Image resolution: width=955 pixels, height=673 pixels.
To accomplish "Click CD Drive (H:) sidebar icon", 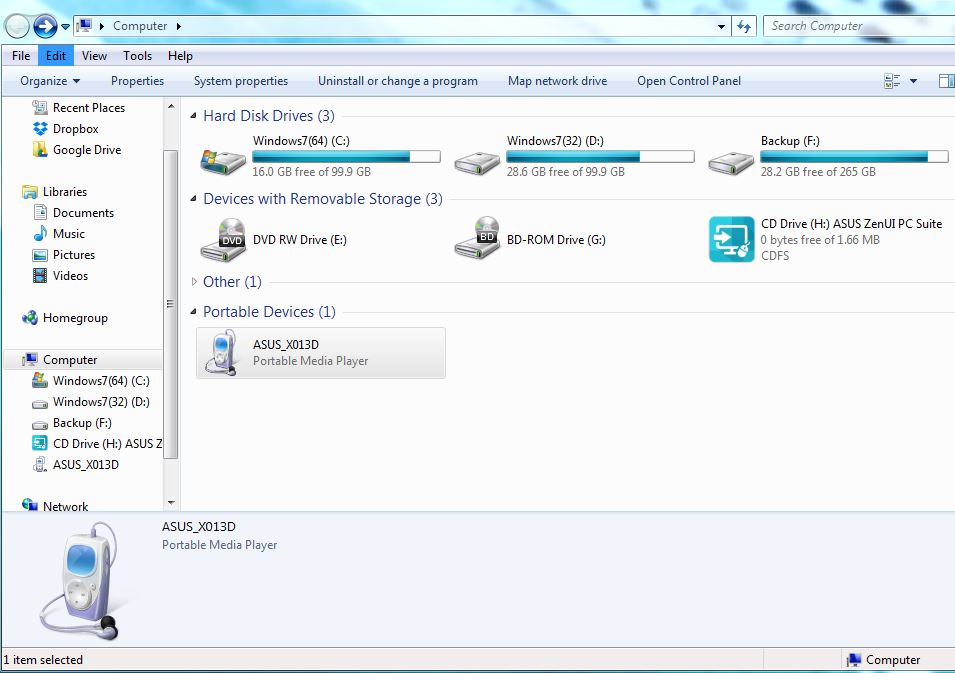I will [40, 443].
